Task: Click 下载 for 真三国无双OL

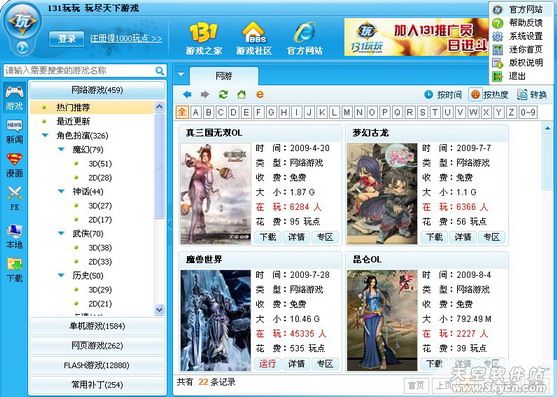Action: 267,237
